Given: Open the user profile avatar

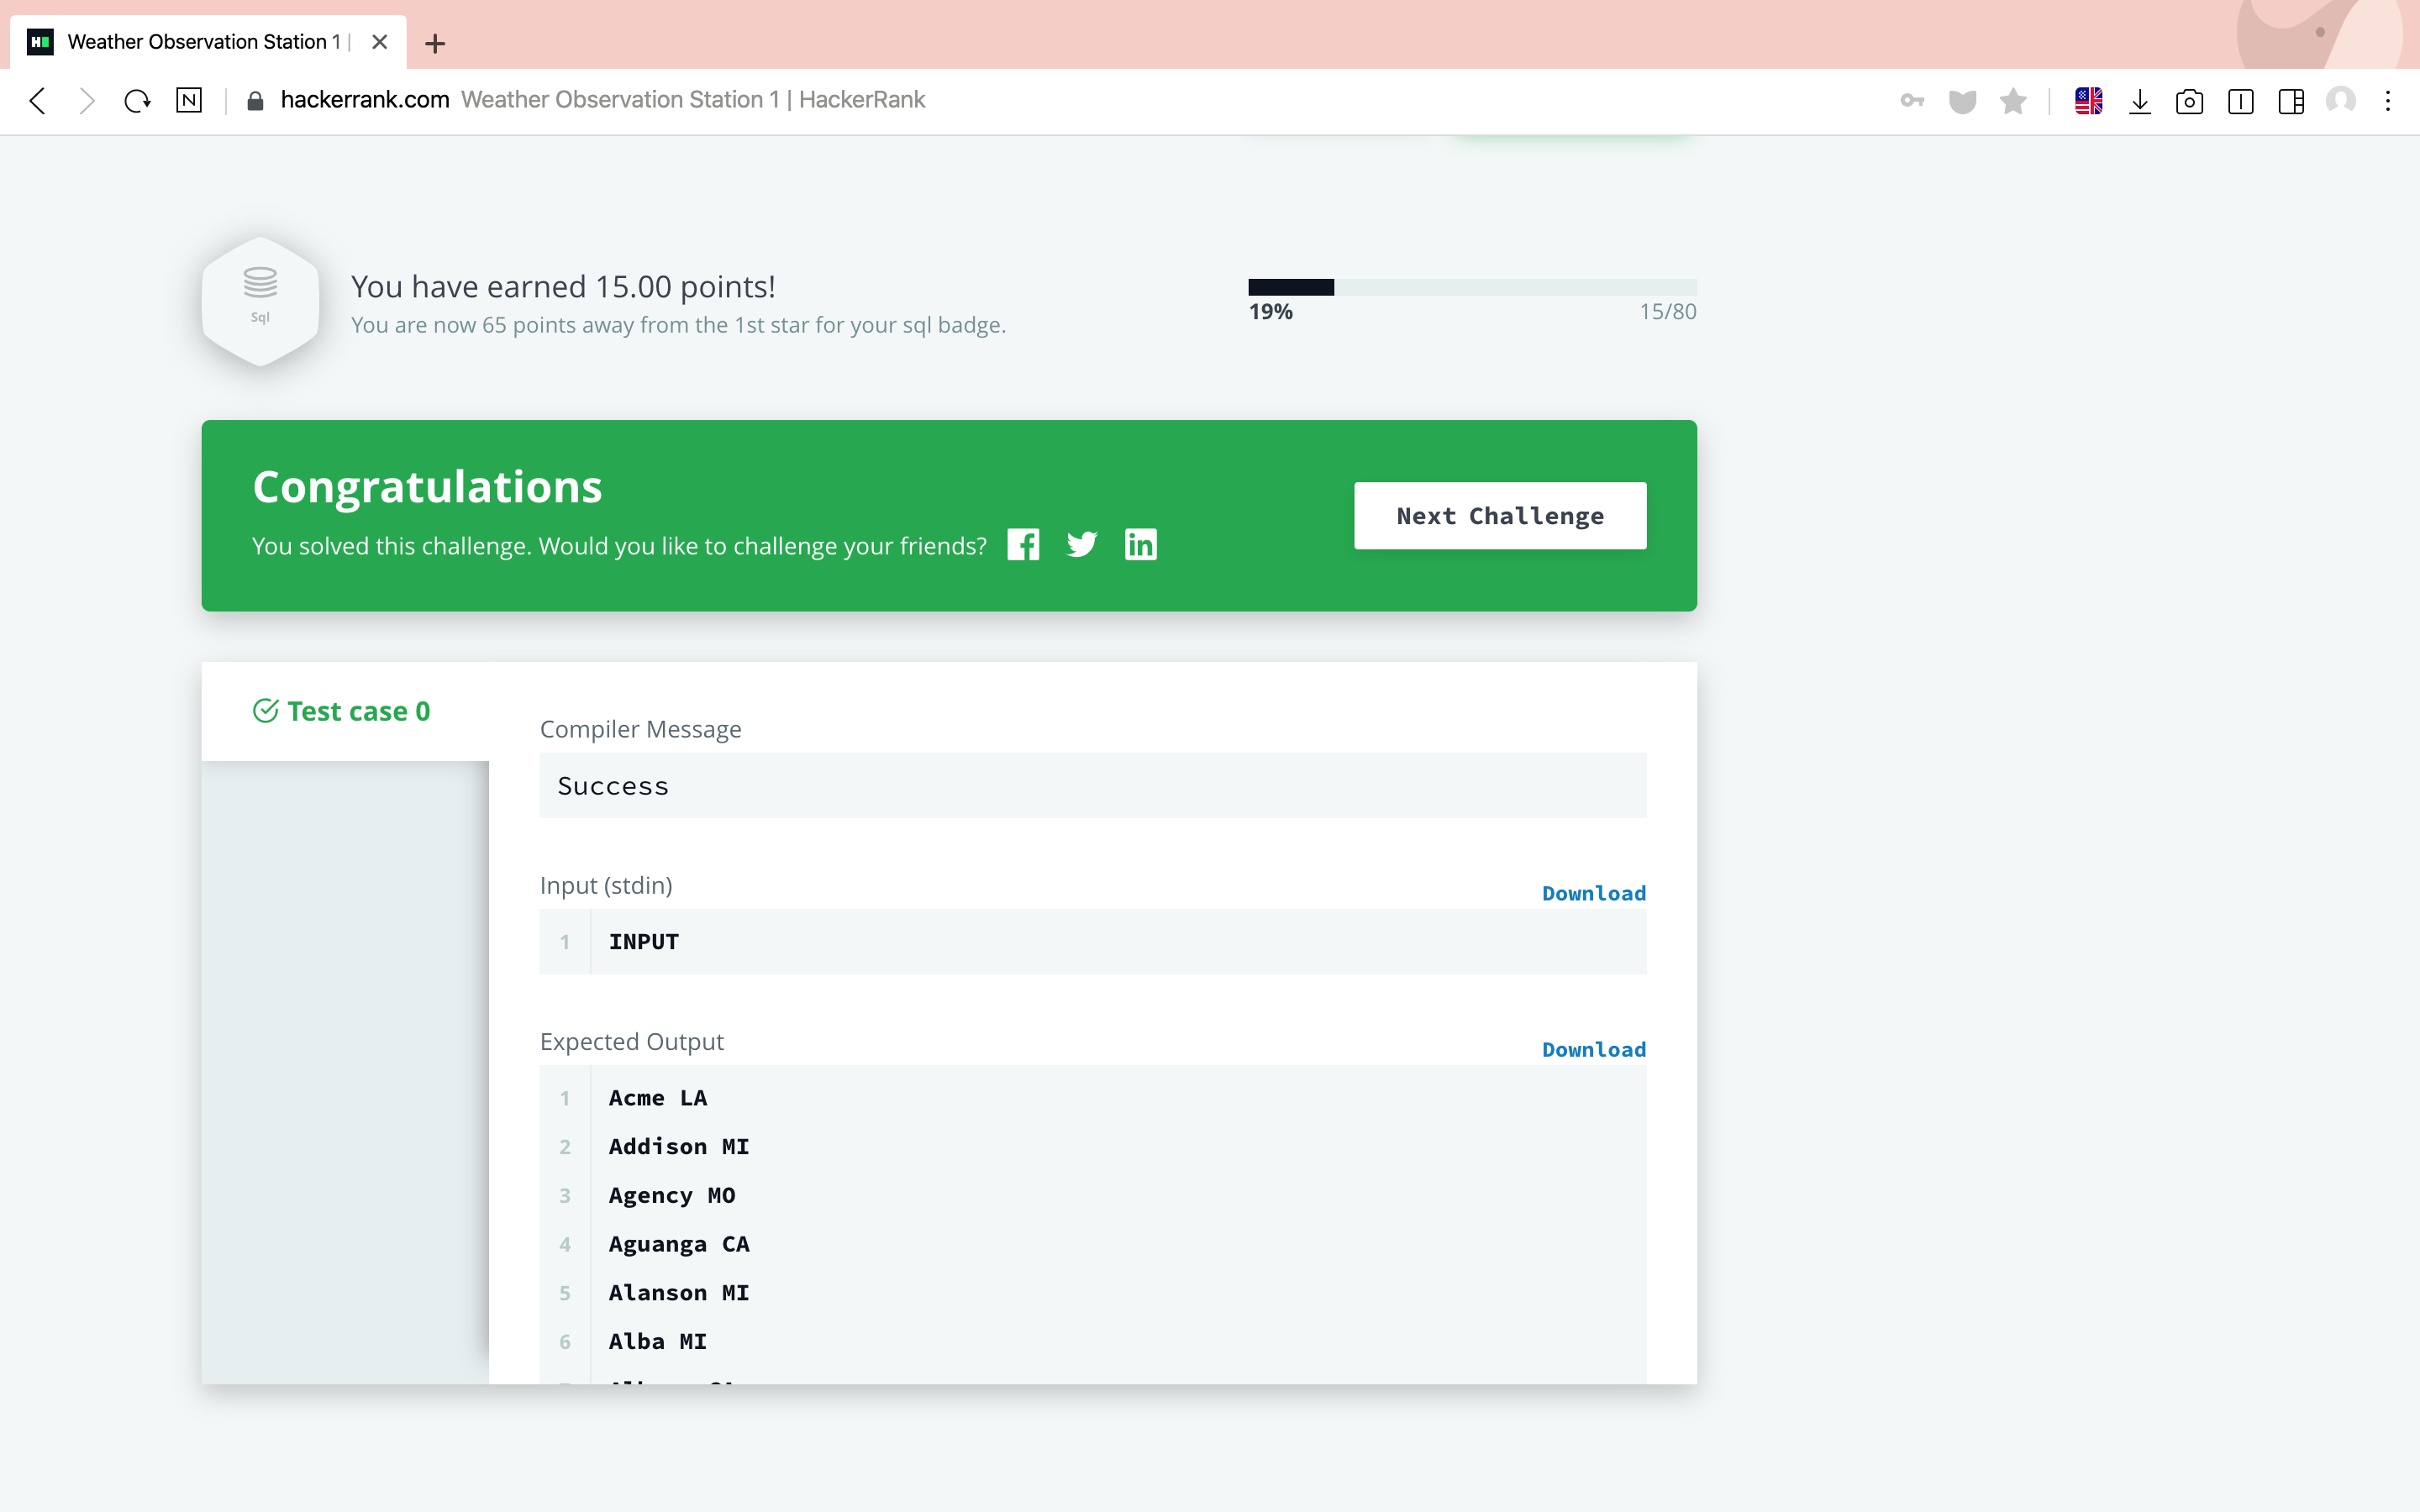Looking at the screenshot, I should (x=2341, y=100).
